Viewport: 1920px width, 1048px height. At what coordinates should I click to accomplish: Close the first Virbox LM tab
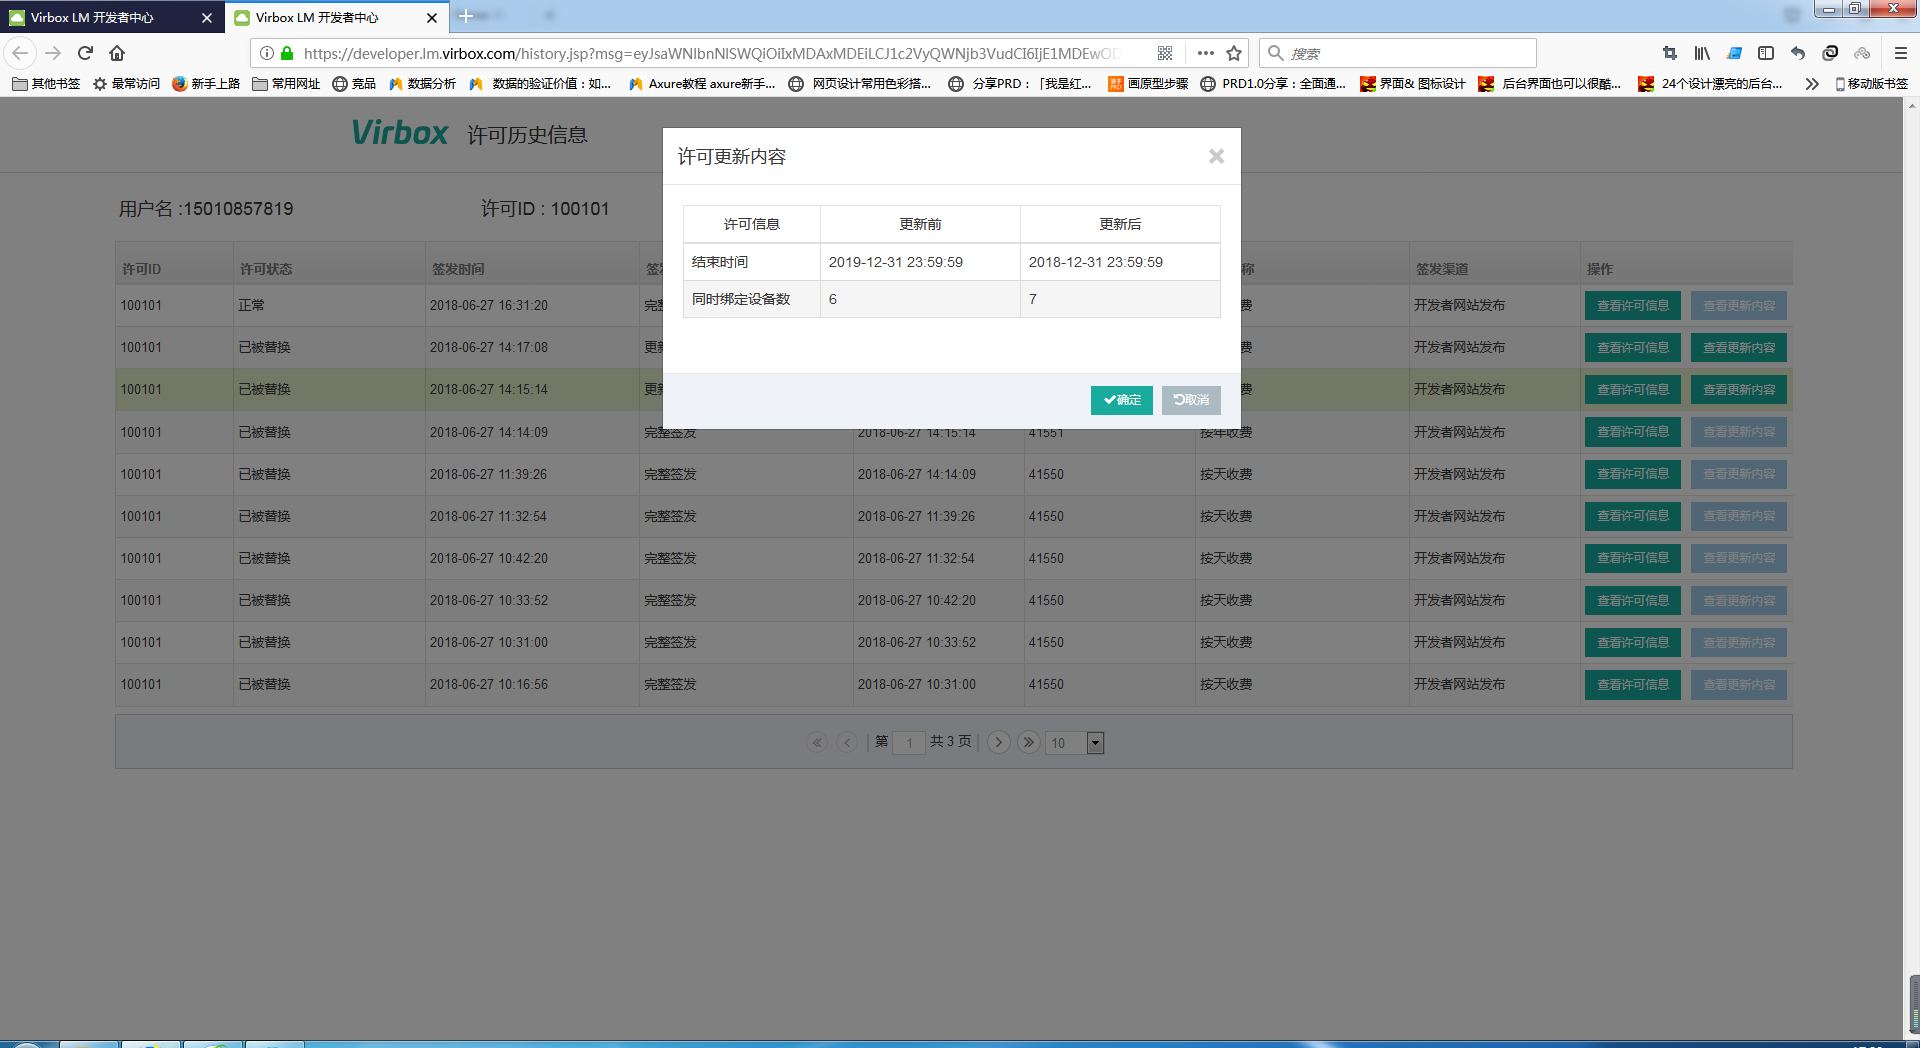pos(207,17)
